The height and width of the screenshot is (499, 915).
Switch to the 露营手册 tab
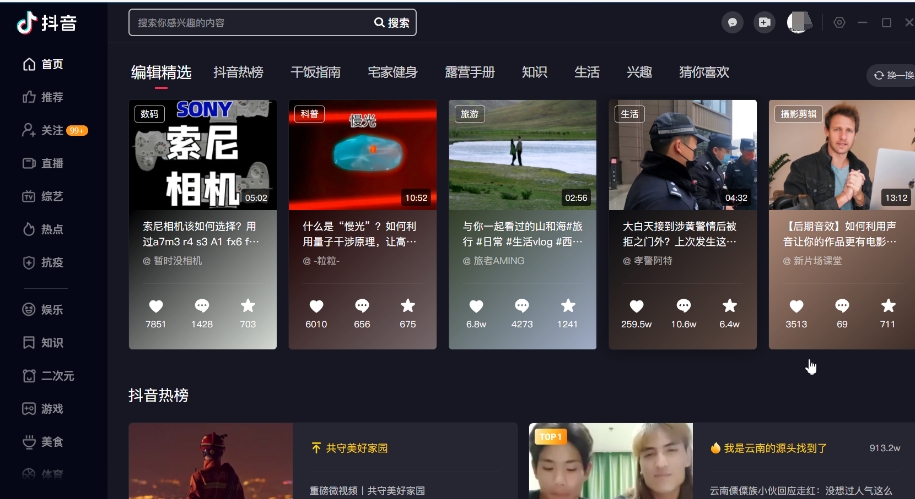click(470, 72)
